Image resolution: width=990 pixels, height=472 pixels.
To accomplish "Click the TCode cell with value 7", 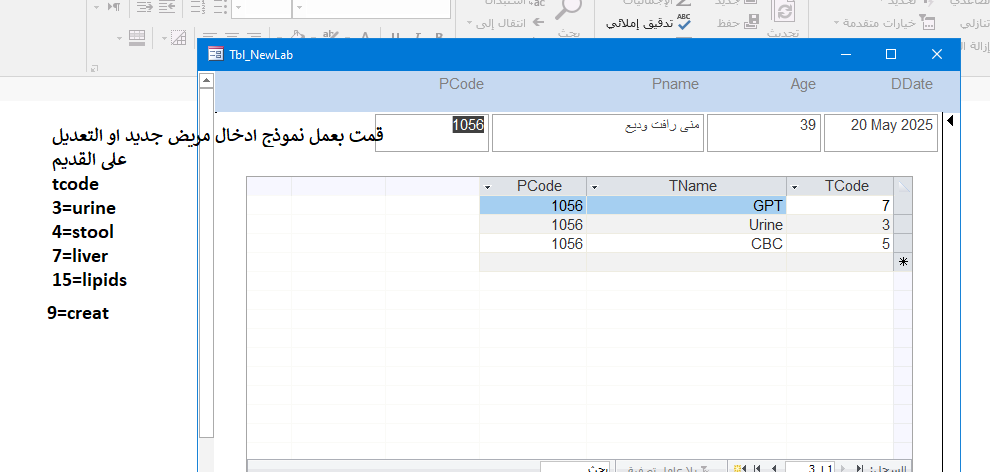I will click(840, 206).
